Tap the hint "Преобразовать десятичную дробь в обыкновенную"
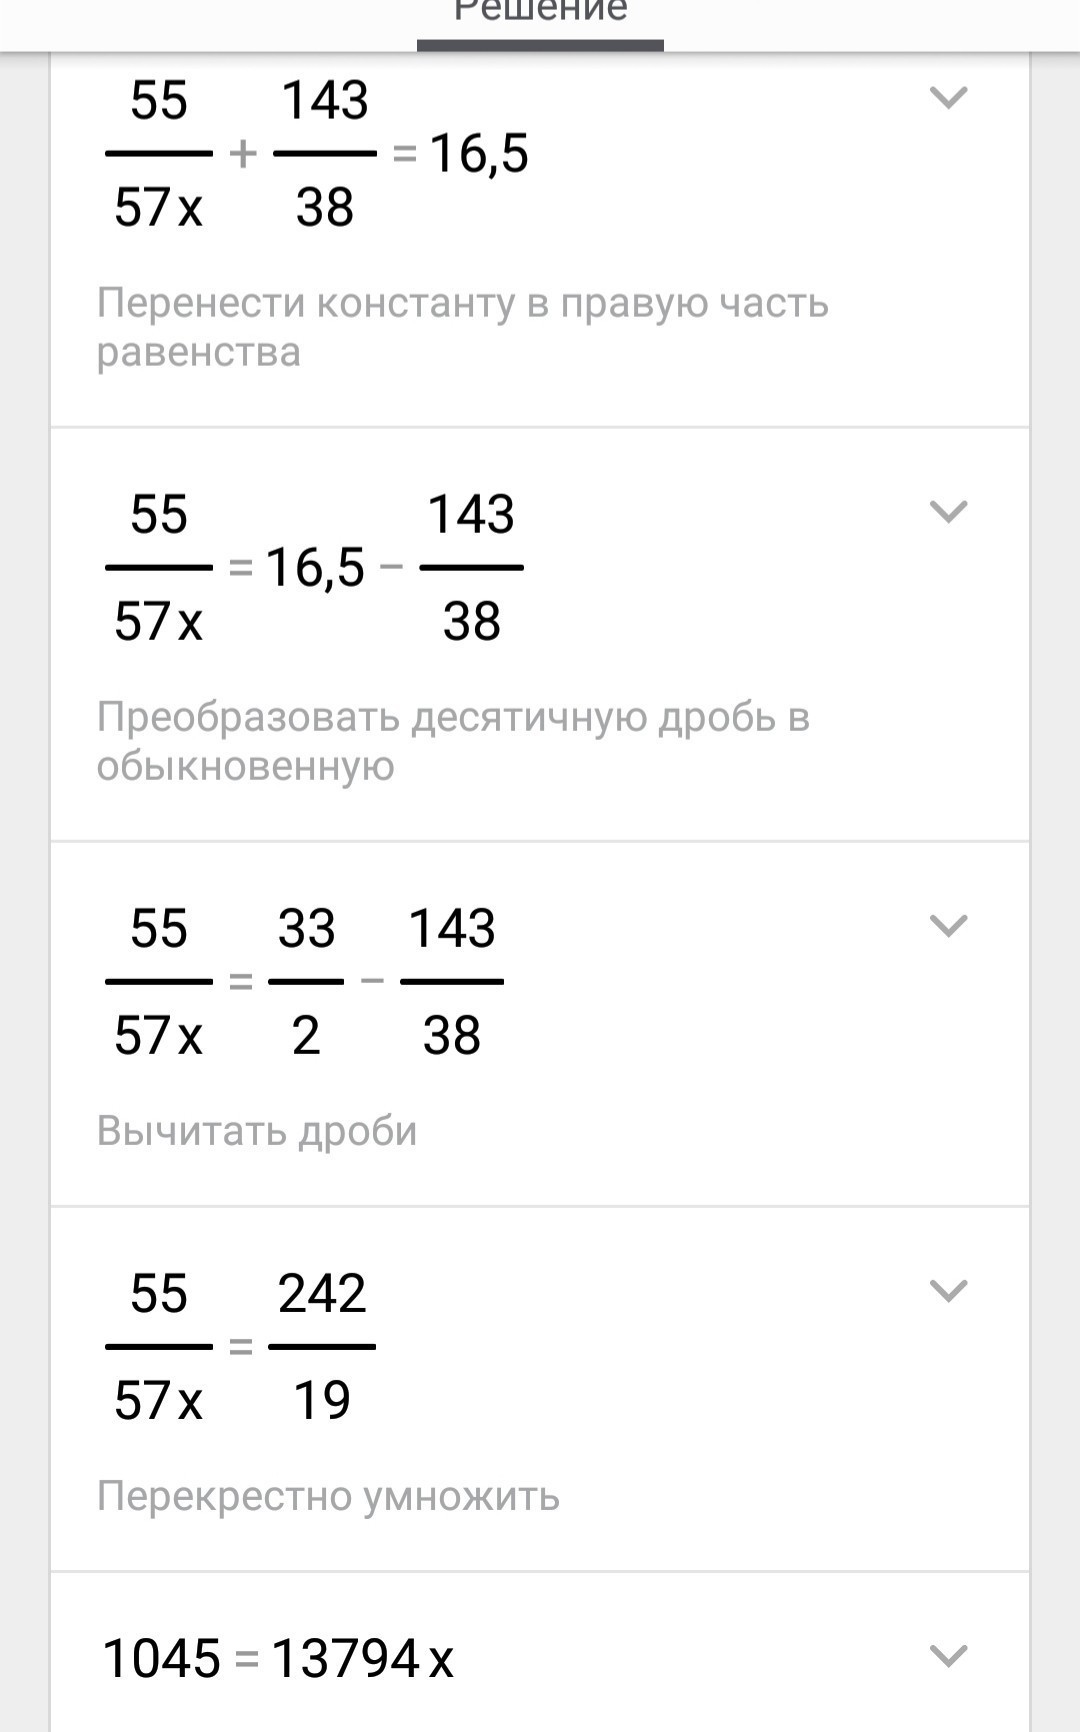 [452, 741]
